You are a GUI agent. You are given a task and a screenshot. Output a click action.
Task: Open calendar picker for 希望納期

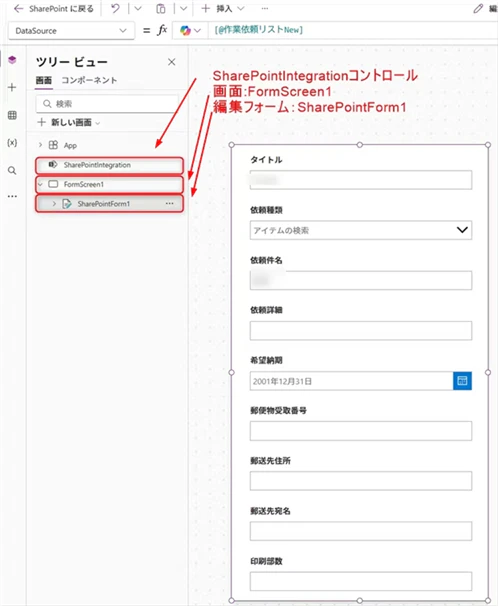click(x=462, y=381)
